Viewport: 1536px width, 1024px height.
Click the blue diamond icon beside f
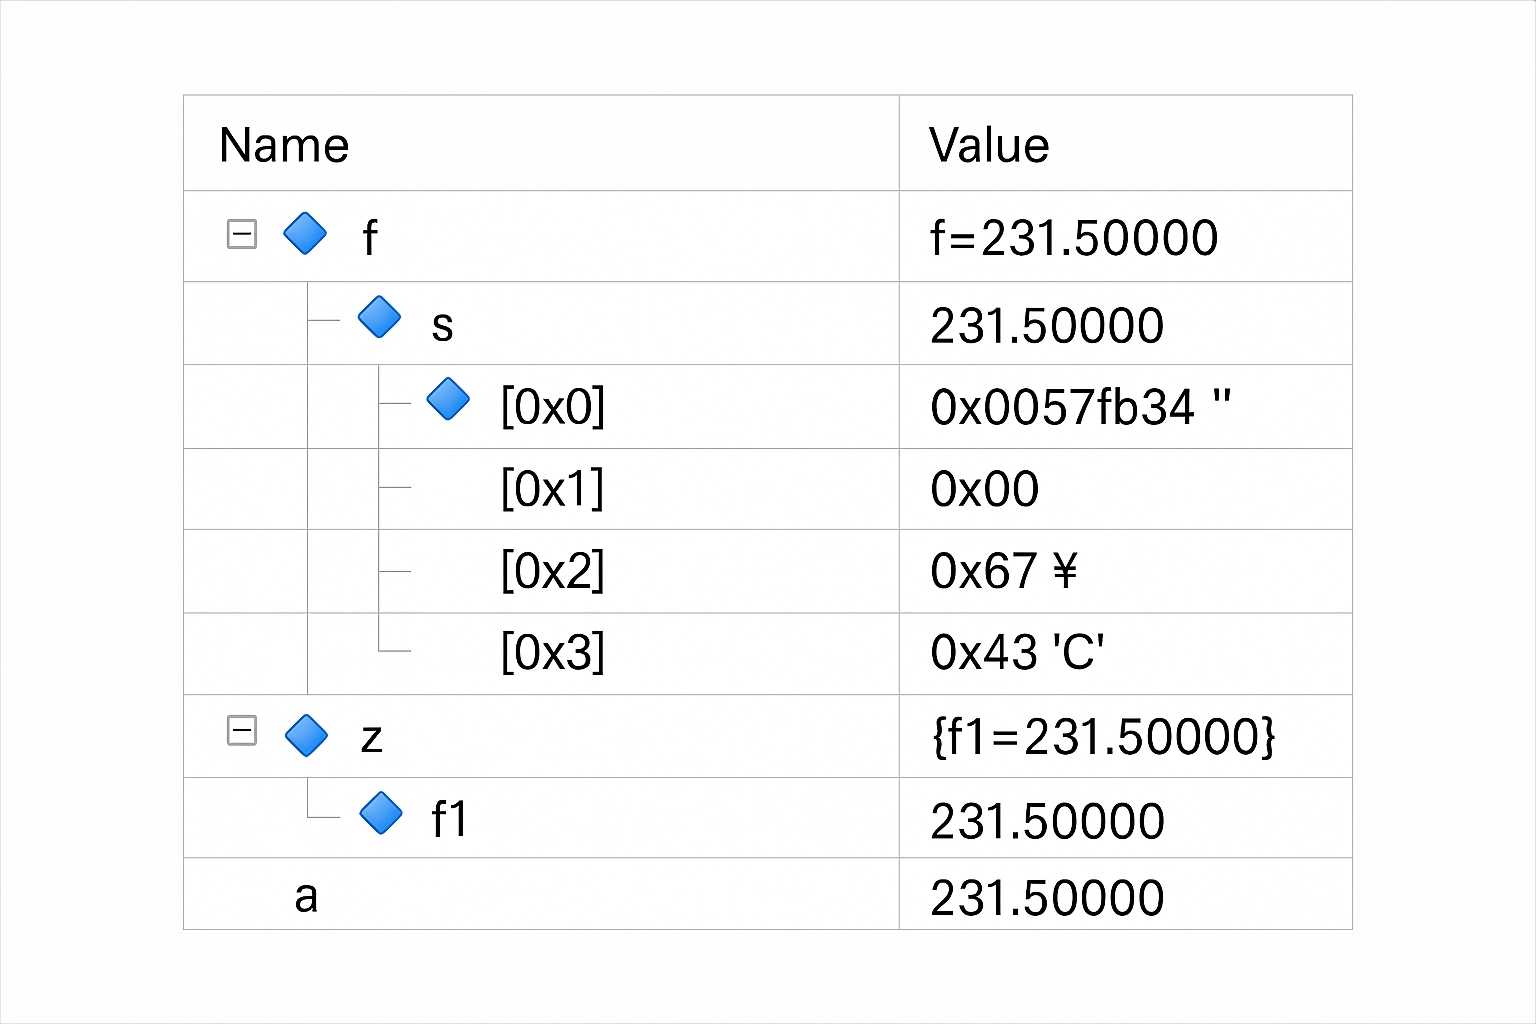pyautogui.click(x=305, y=234)
